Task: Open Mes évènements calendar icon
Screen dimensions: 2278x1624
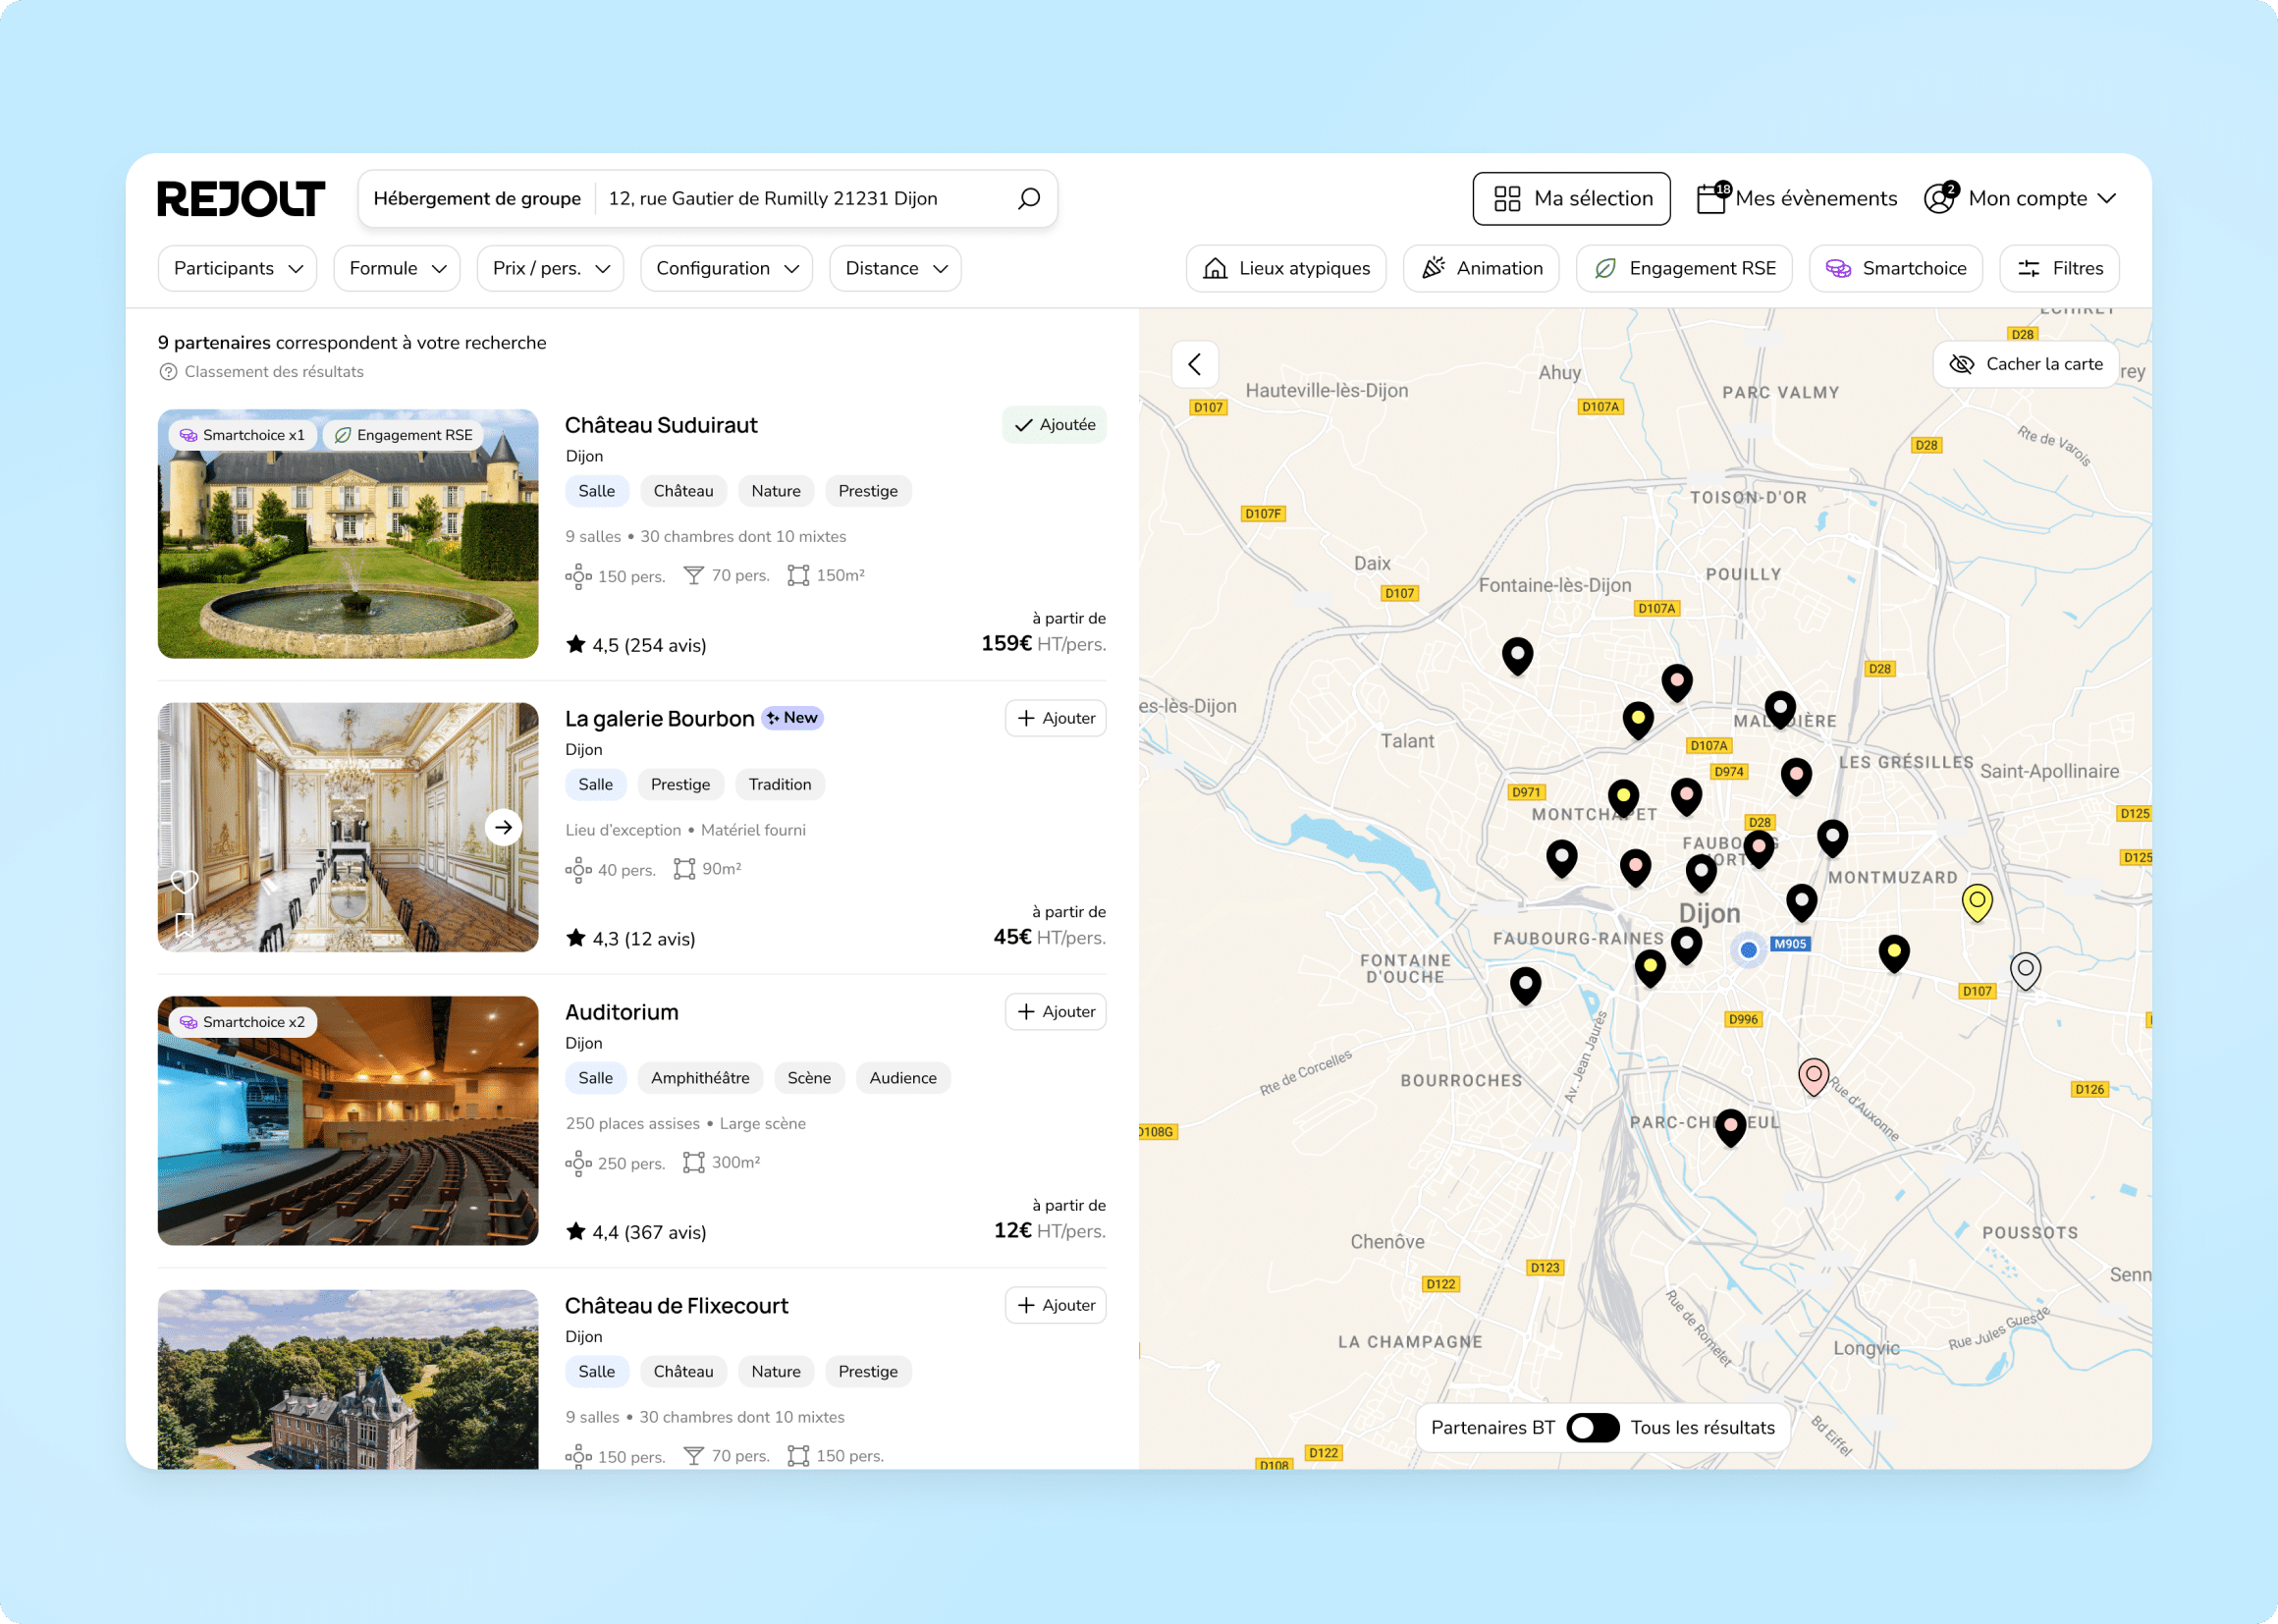Action: tap(1713, 198)
